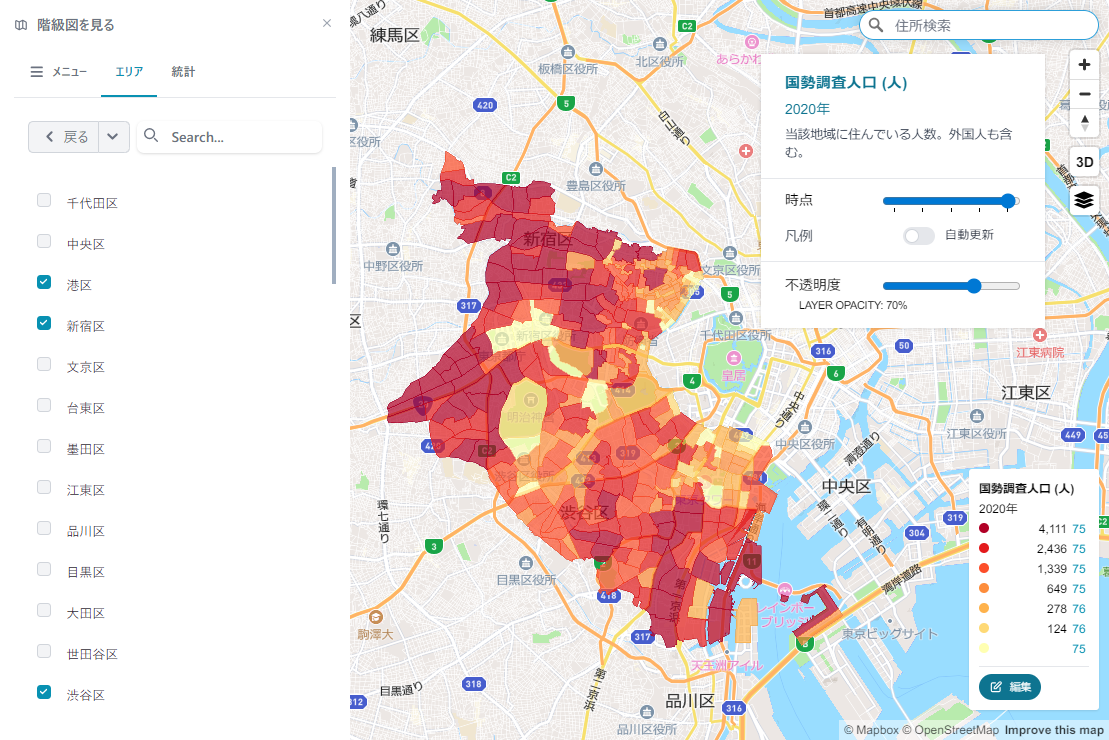
Task: Open the dropdown arrow next to 戻る
Action: pos(113,137)
